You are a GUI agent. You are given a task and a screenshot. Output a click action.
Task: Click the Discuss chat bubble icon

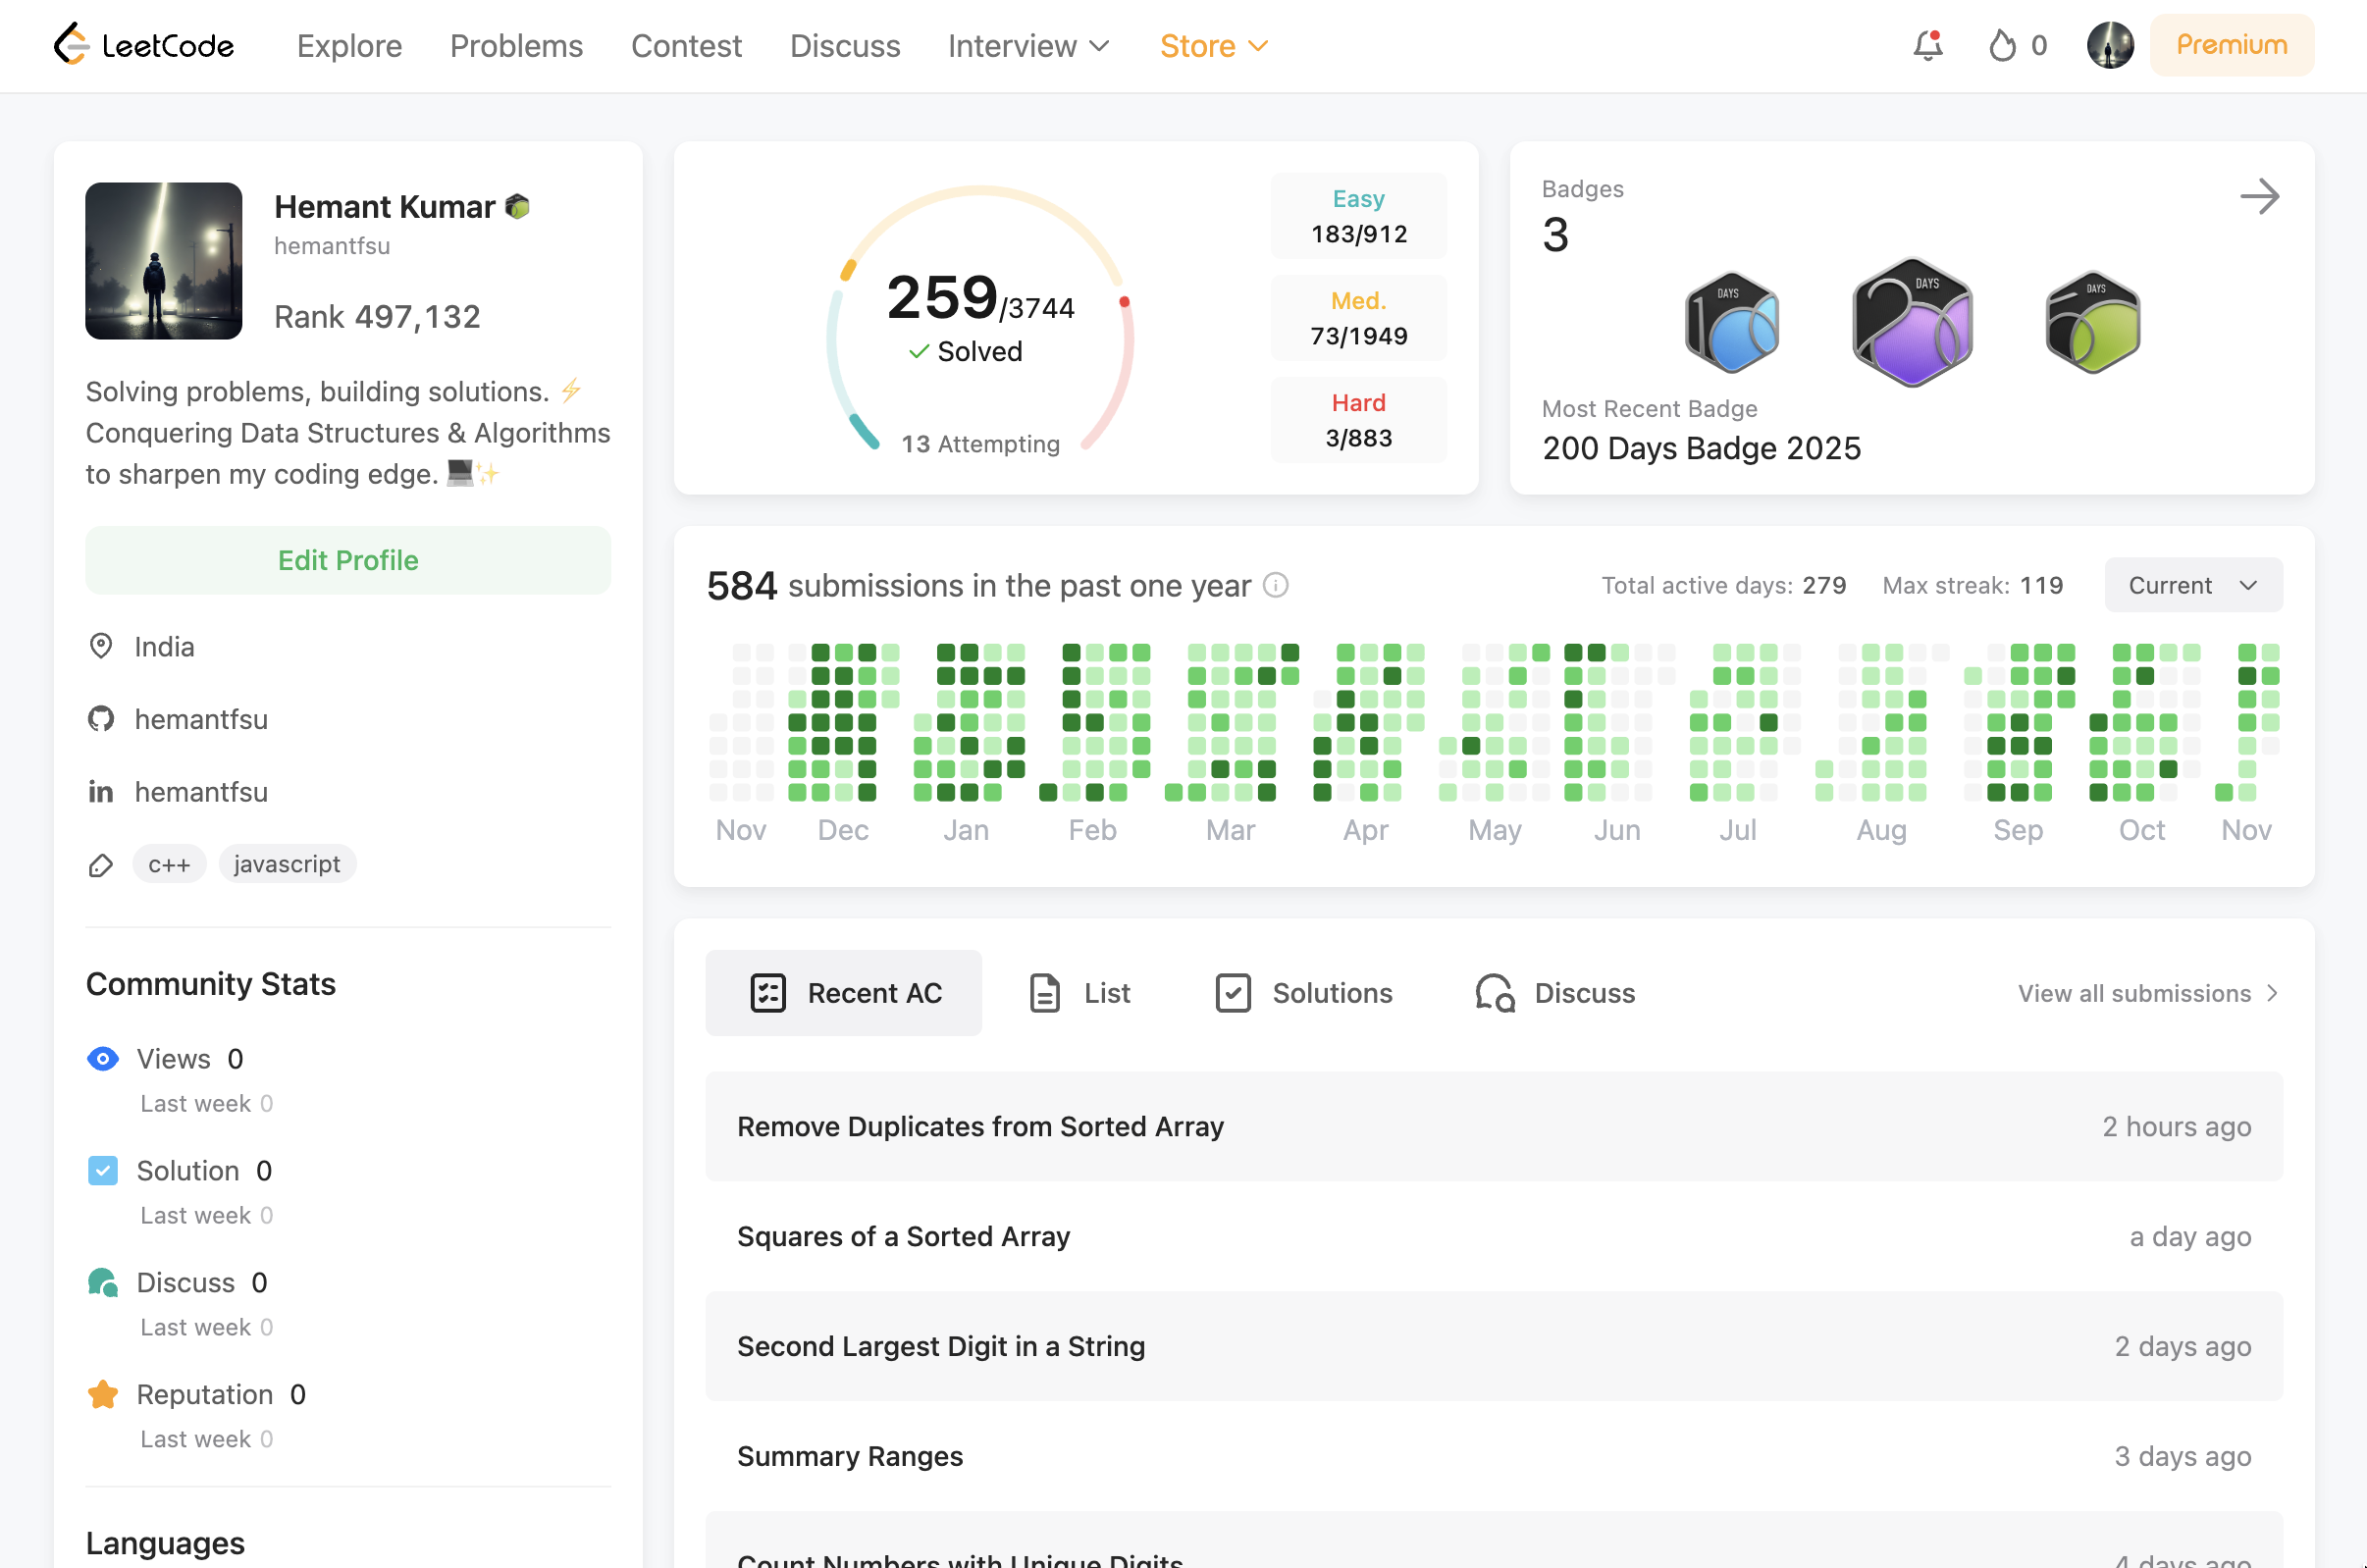click(1495, 992)
